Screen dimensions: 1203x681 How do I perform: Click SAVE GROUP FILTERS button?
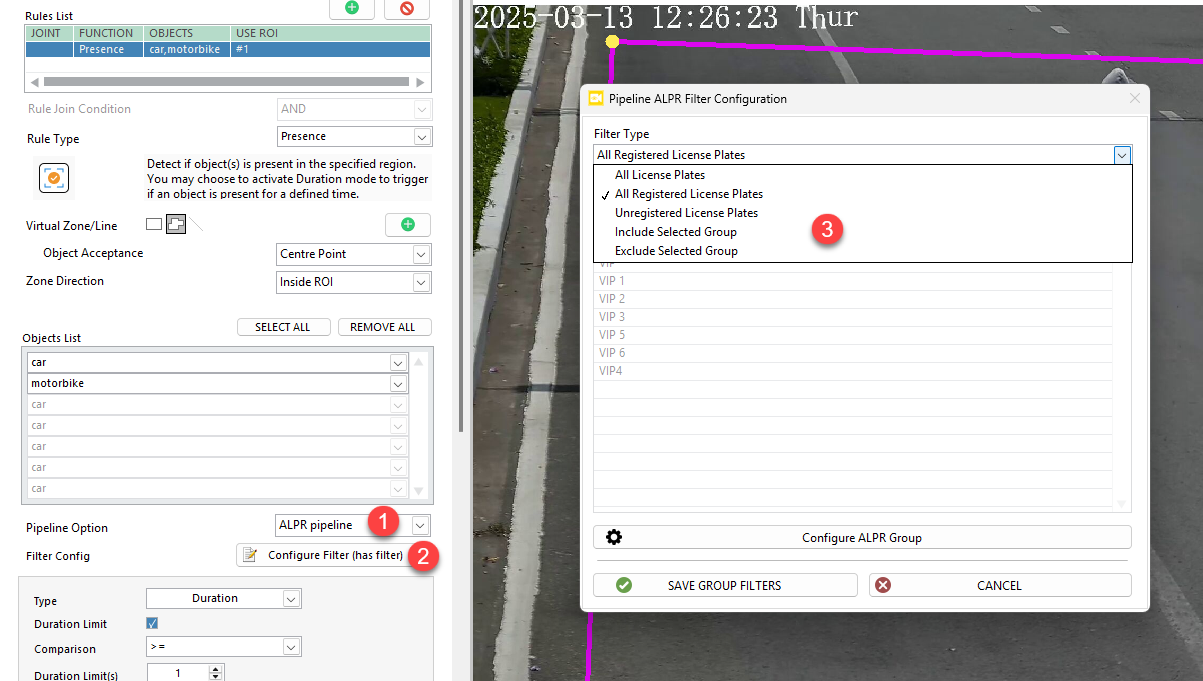(x=724, y=585)
